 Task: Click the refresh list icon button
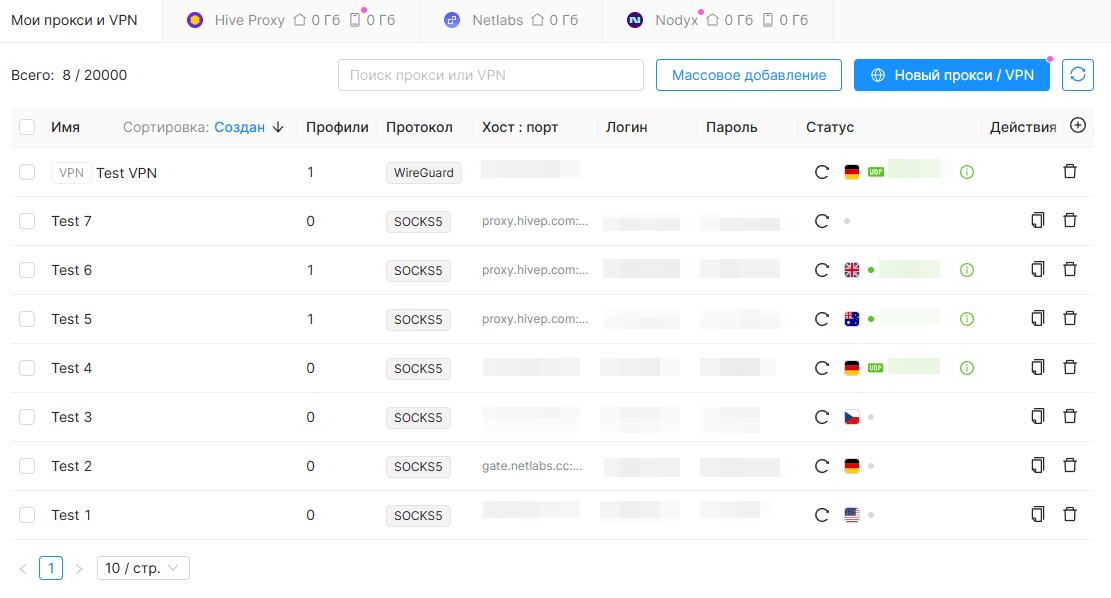(x=1078, y=75)
